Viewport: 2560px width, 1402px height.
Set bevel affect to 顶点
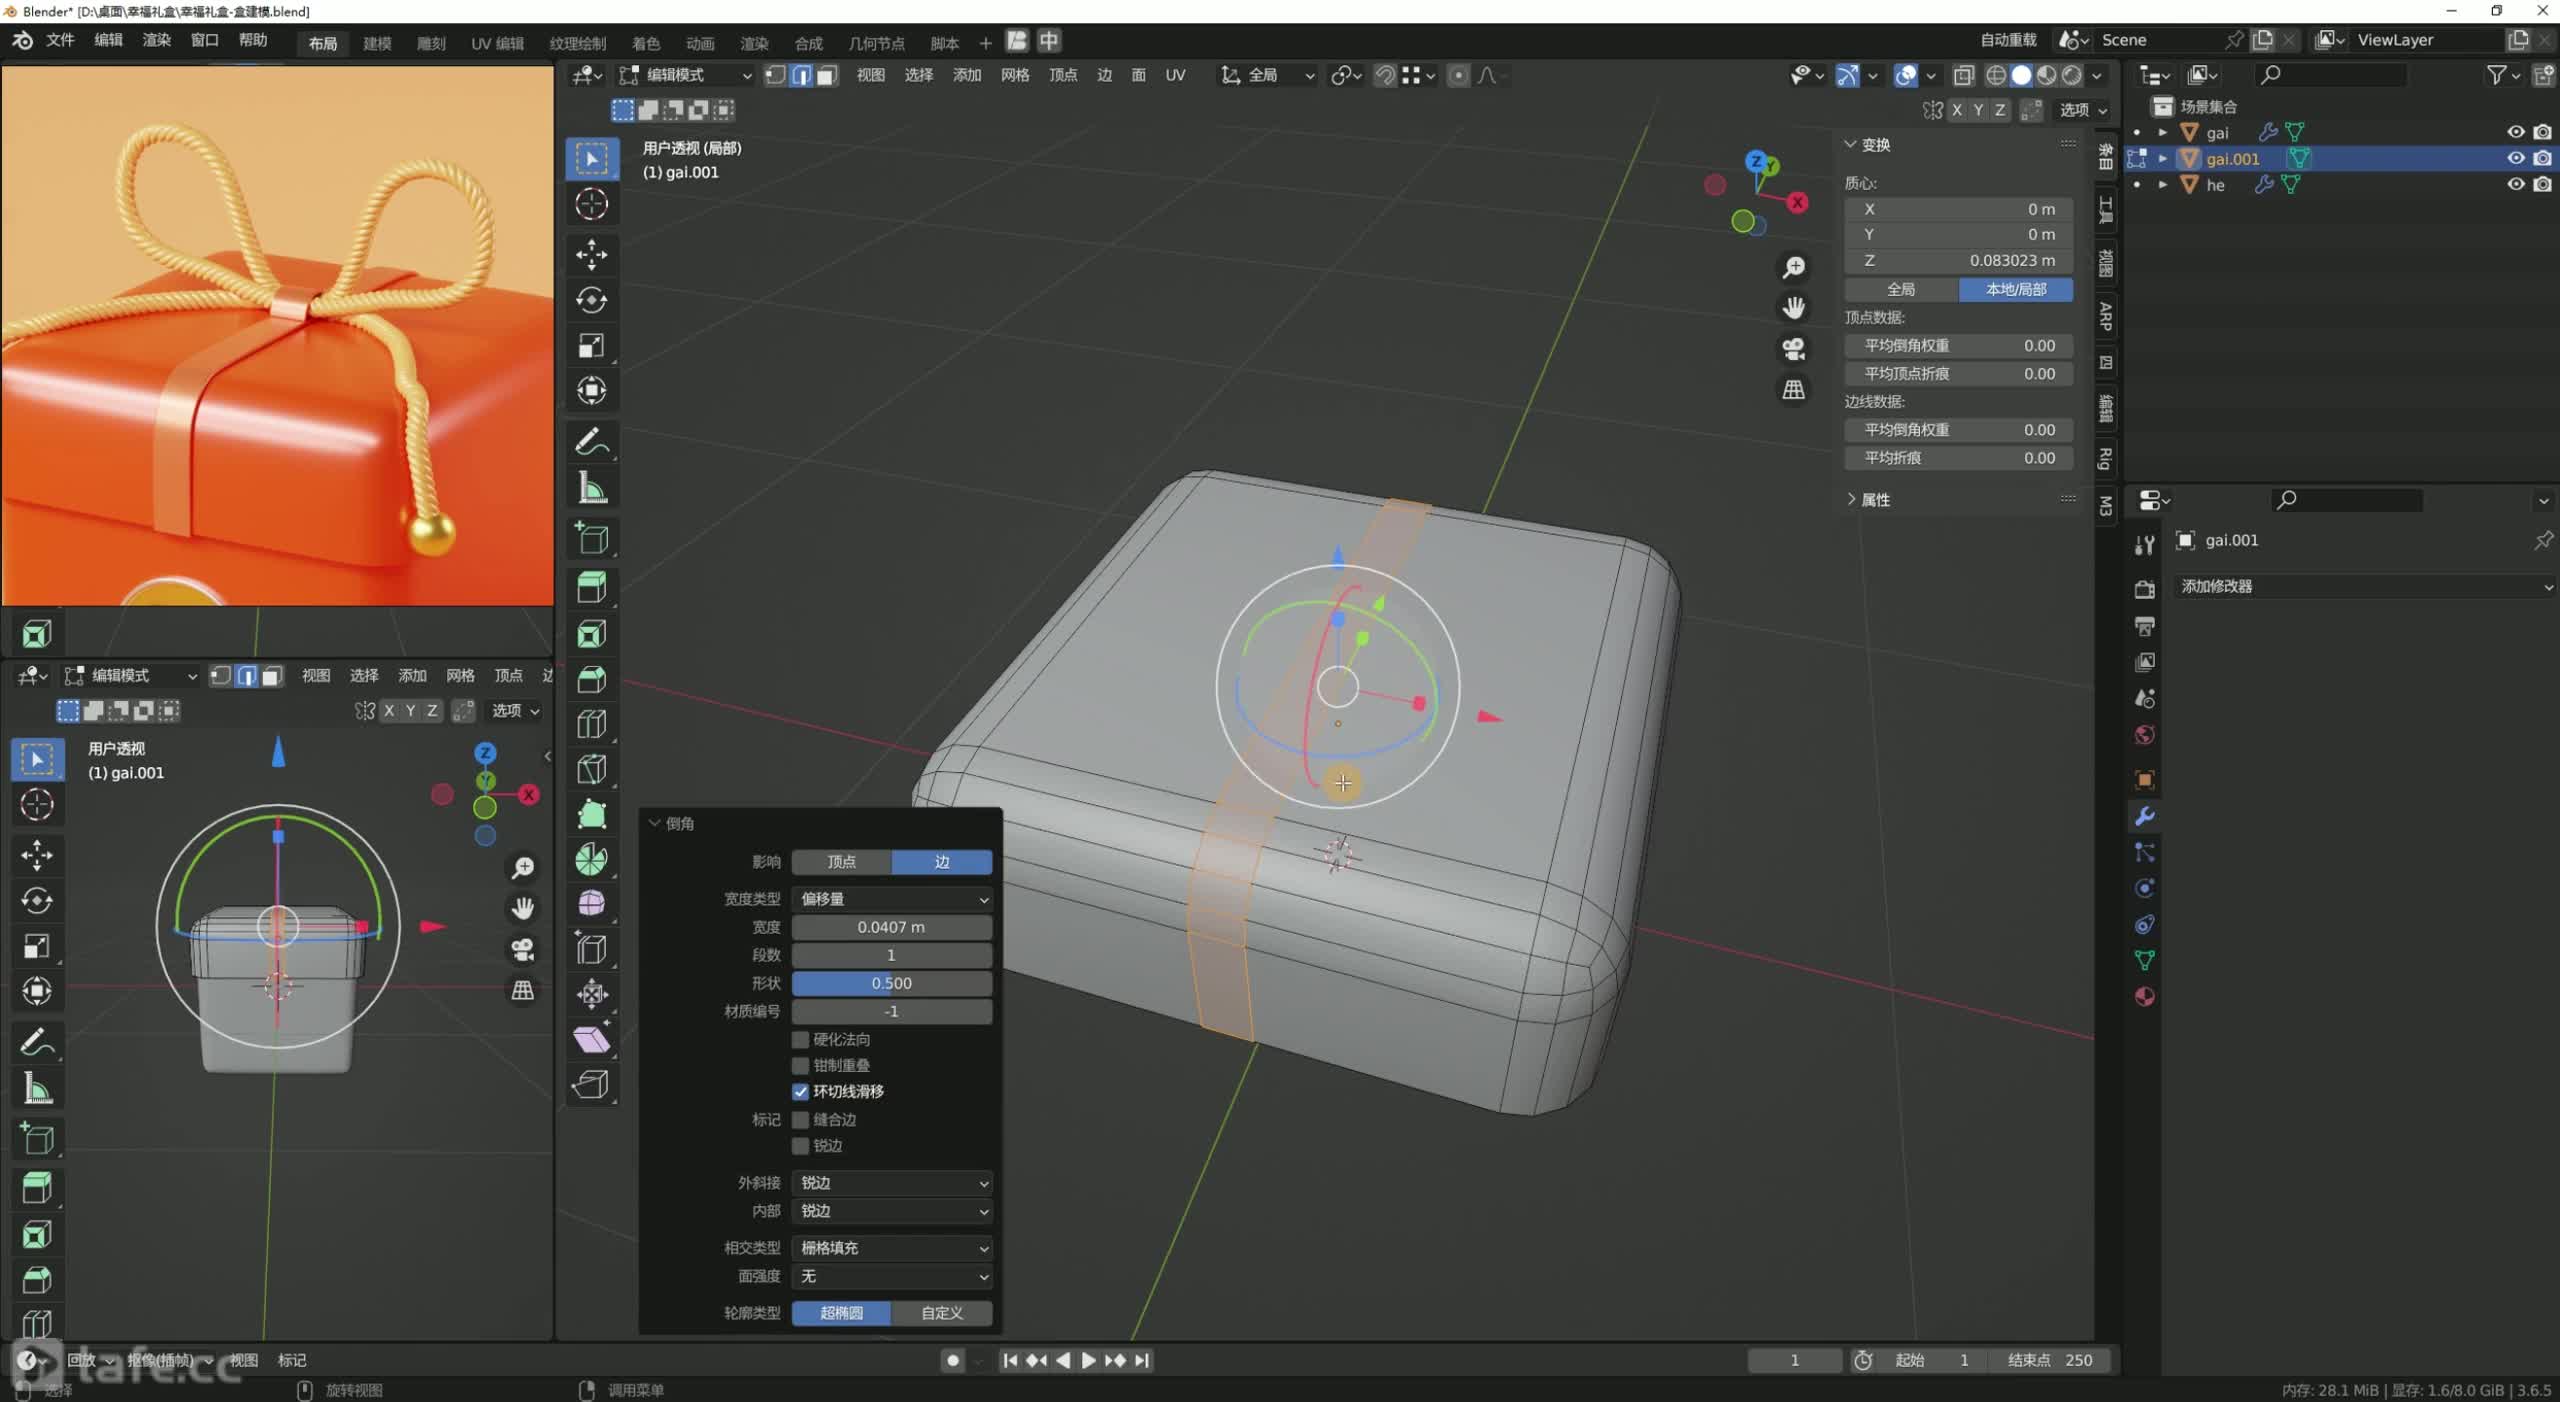click(x=841, y=861)
